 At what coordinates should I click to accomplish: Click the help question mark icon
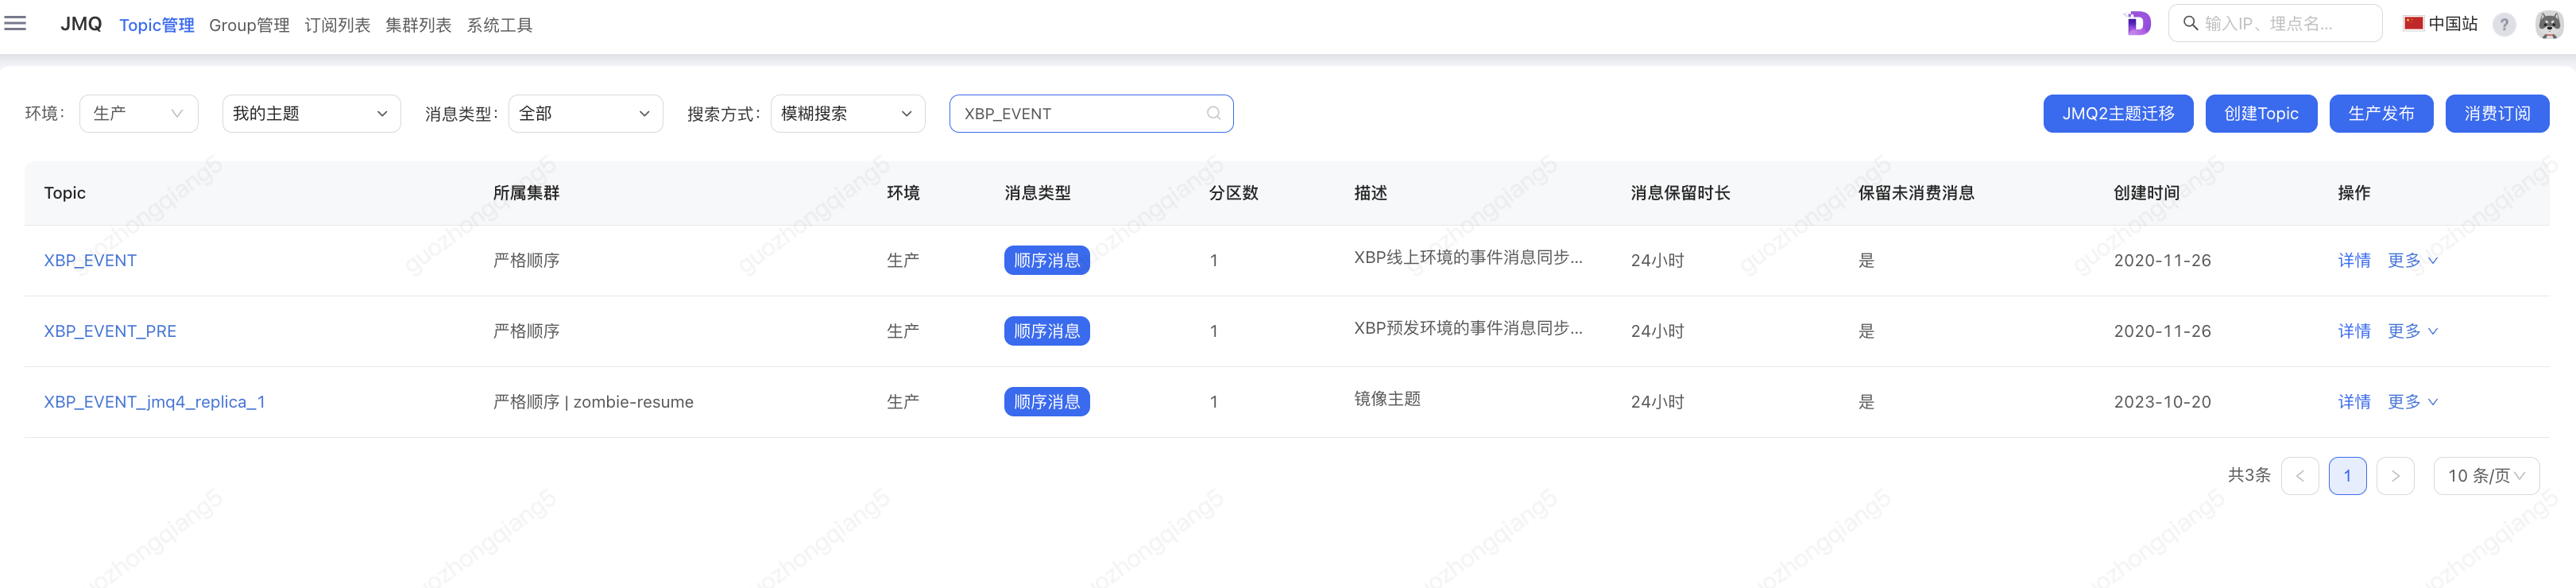point(2503,24)
